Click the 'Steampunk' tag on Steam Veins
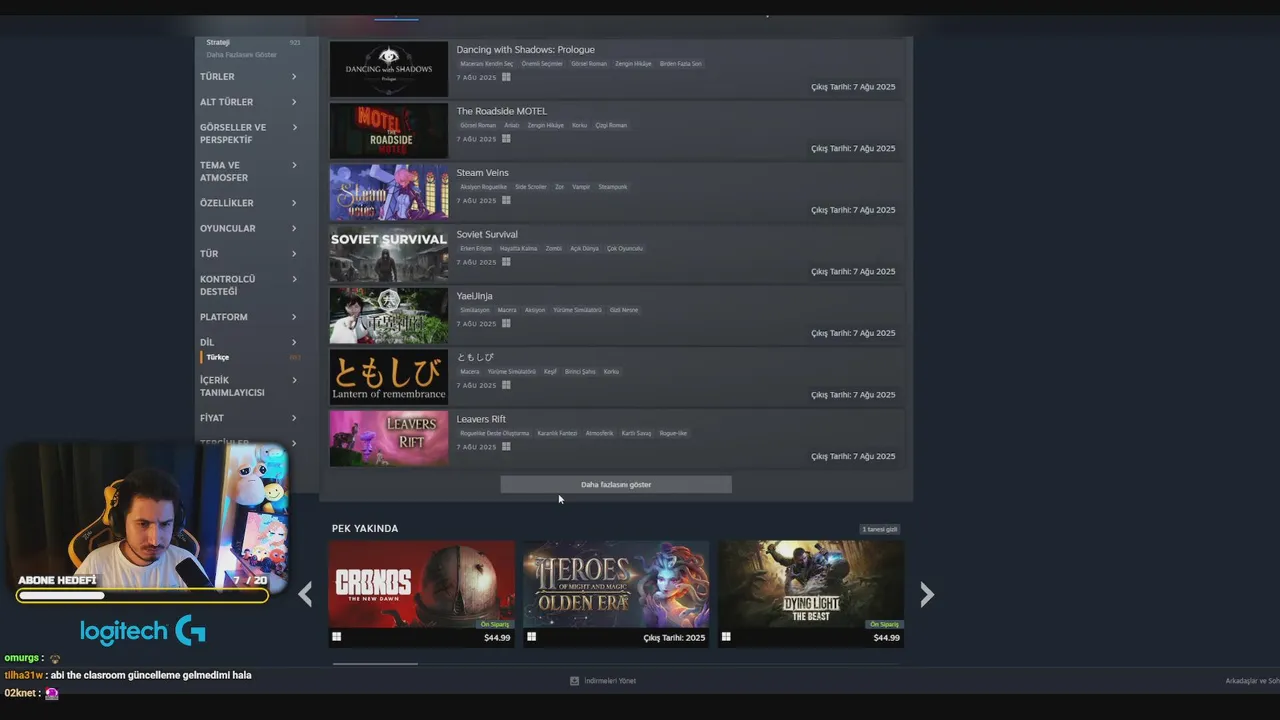This screenshot has width=1280, height=720. coord(613,187)
